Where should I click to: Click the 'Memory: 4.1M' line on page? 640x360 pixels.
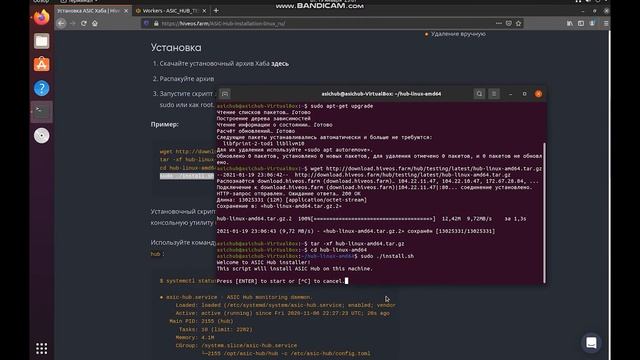click(195, 338)
